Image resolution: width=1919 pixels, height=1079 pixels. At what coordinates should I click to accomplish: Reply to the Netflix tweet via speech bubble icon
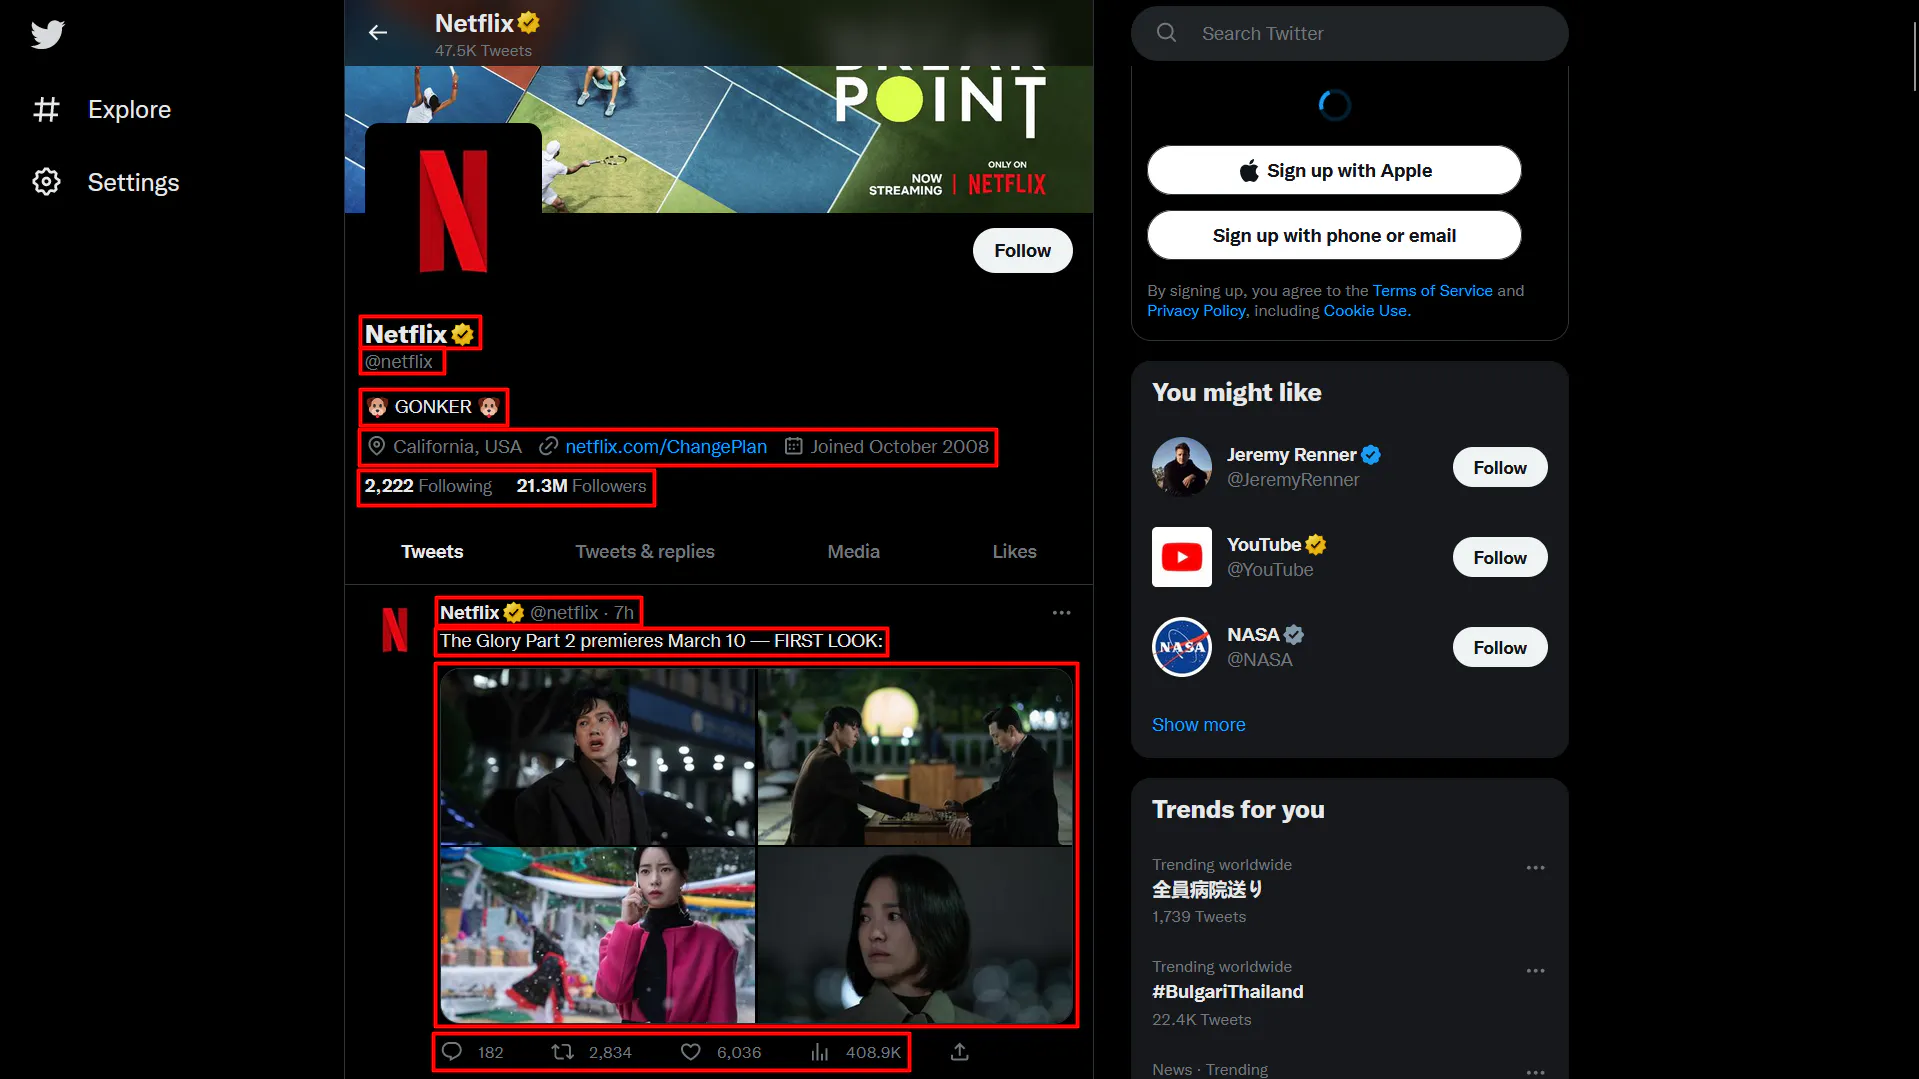452,1051
